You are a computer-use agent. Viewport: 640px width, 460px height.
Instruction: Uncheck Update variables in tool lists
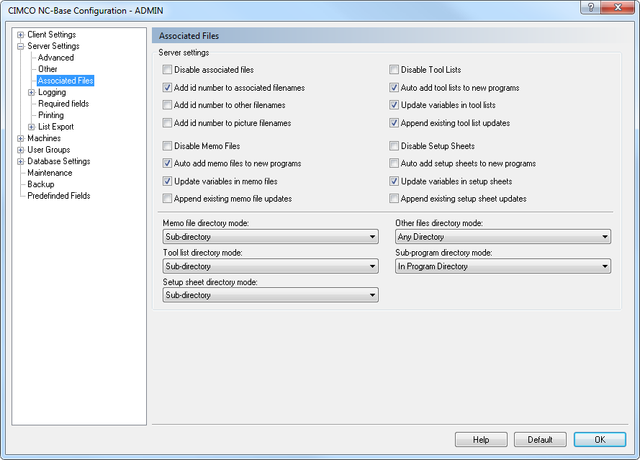coord(393,105)
